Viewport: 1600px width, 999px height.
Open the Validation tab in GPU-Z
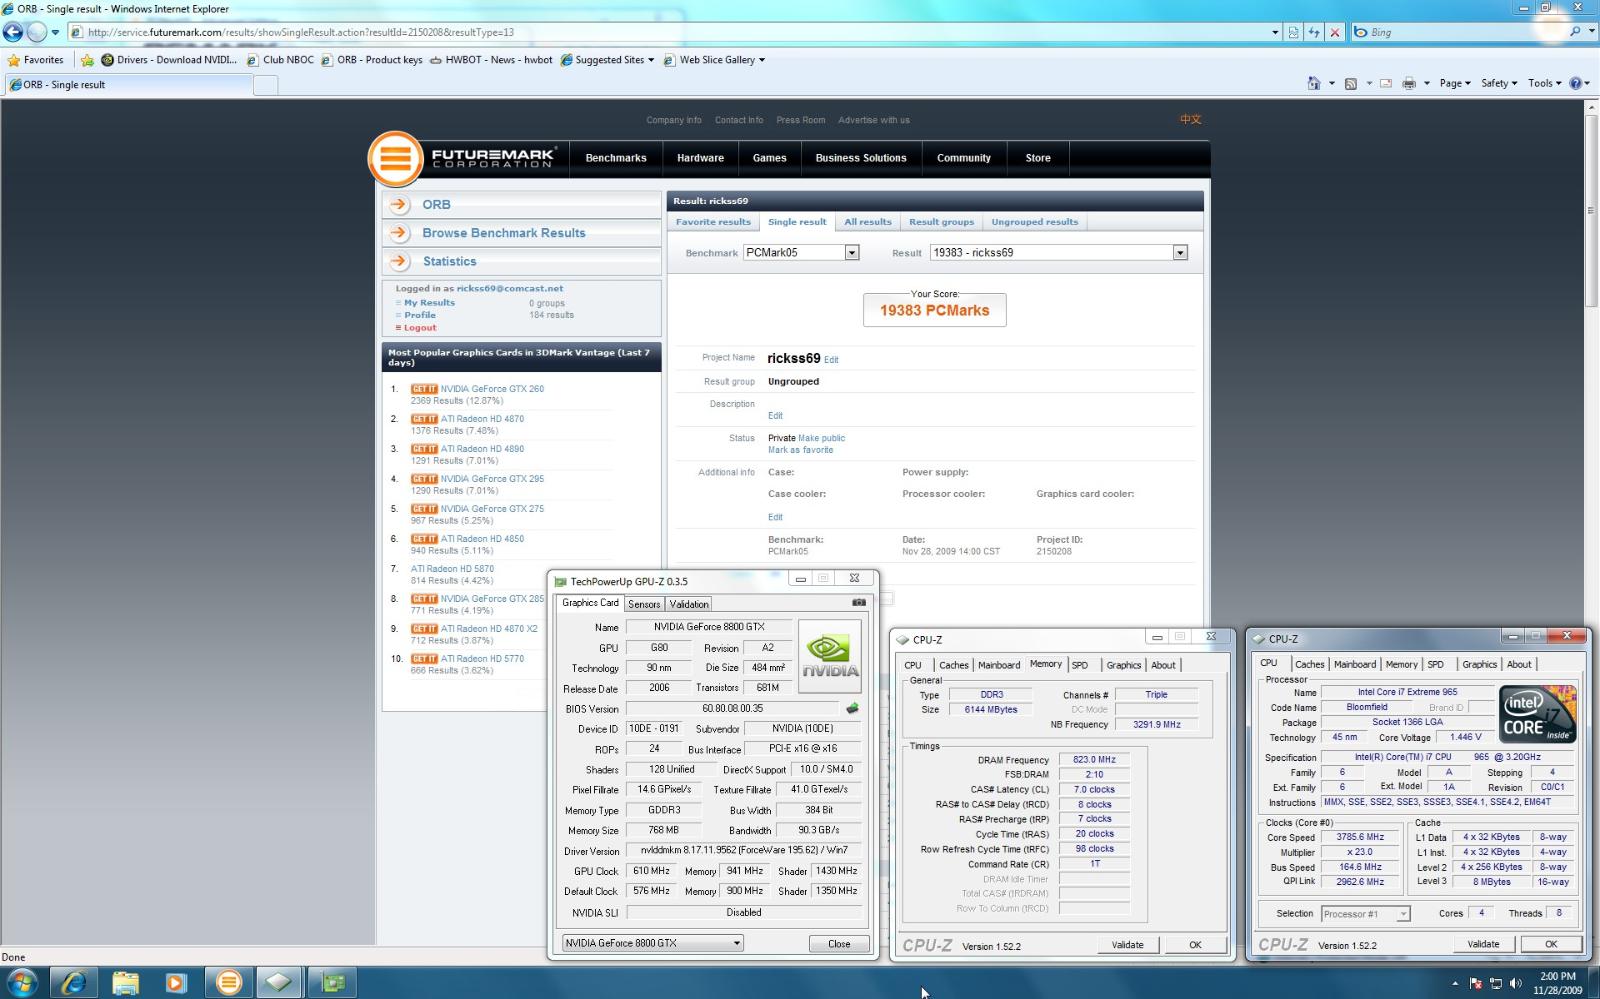click(x=689, y=604)
